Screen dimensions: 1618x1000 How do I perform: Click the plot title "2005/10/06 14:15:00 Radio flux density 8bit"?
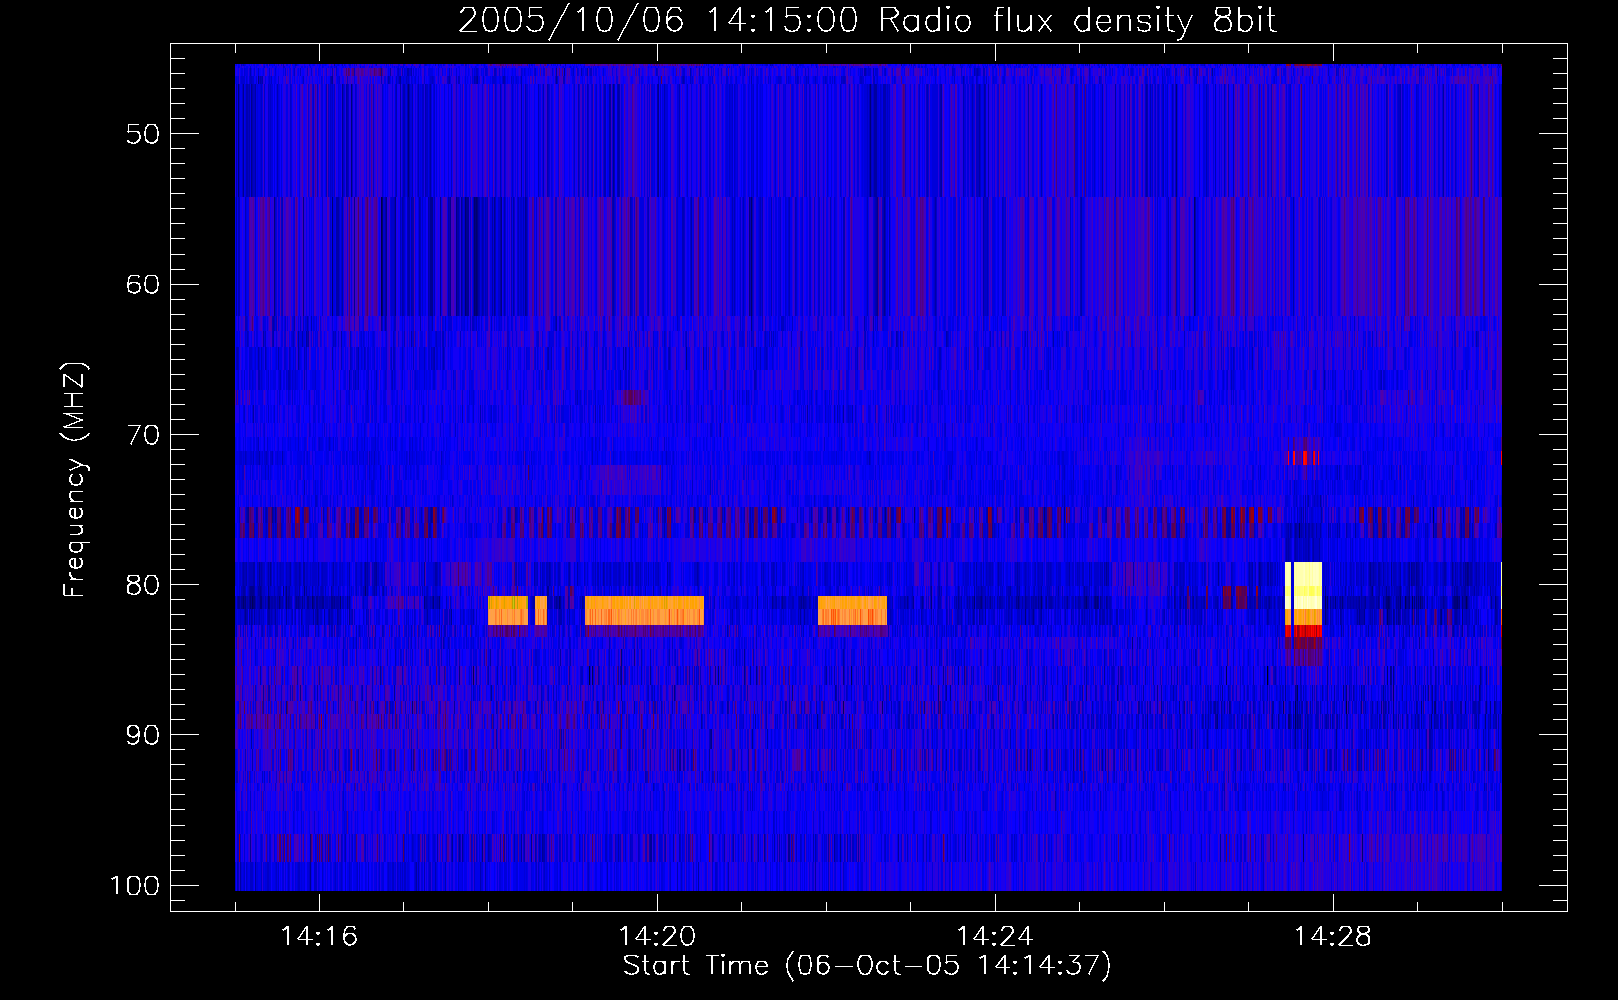pyautogui.click(x=867, y=21)
